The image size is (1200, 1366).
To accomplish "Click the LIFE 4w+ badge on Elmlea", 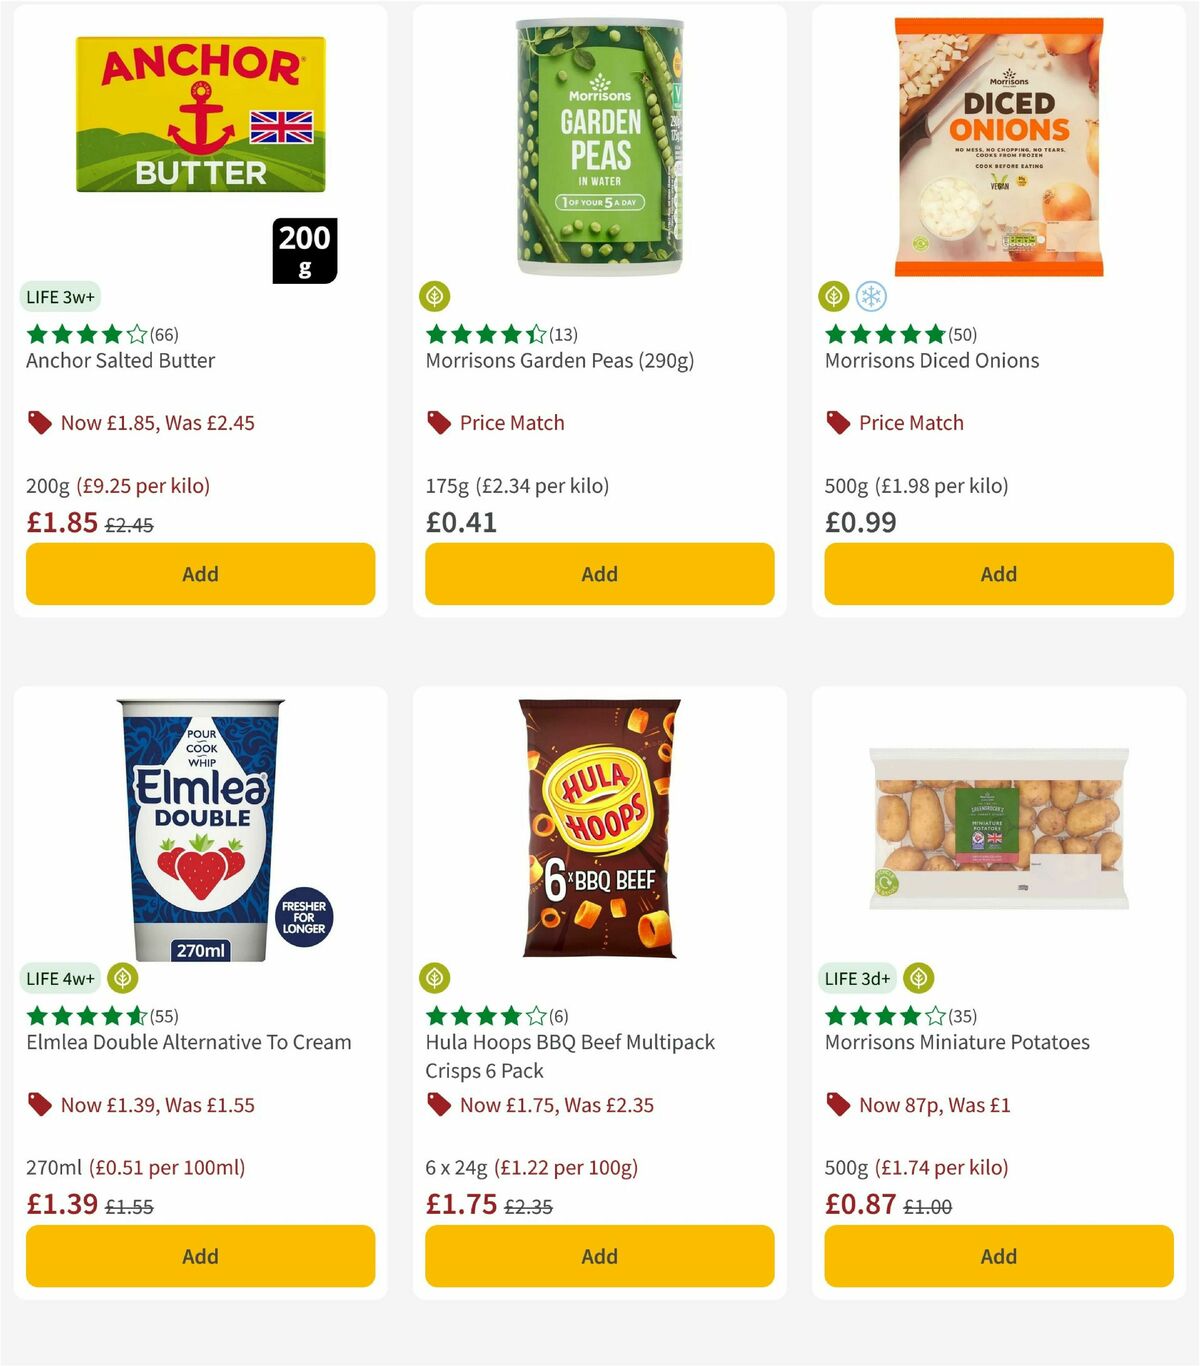I will [x=60, y=978].
